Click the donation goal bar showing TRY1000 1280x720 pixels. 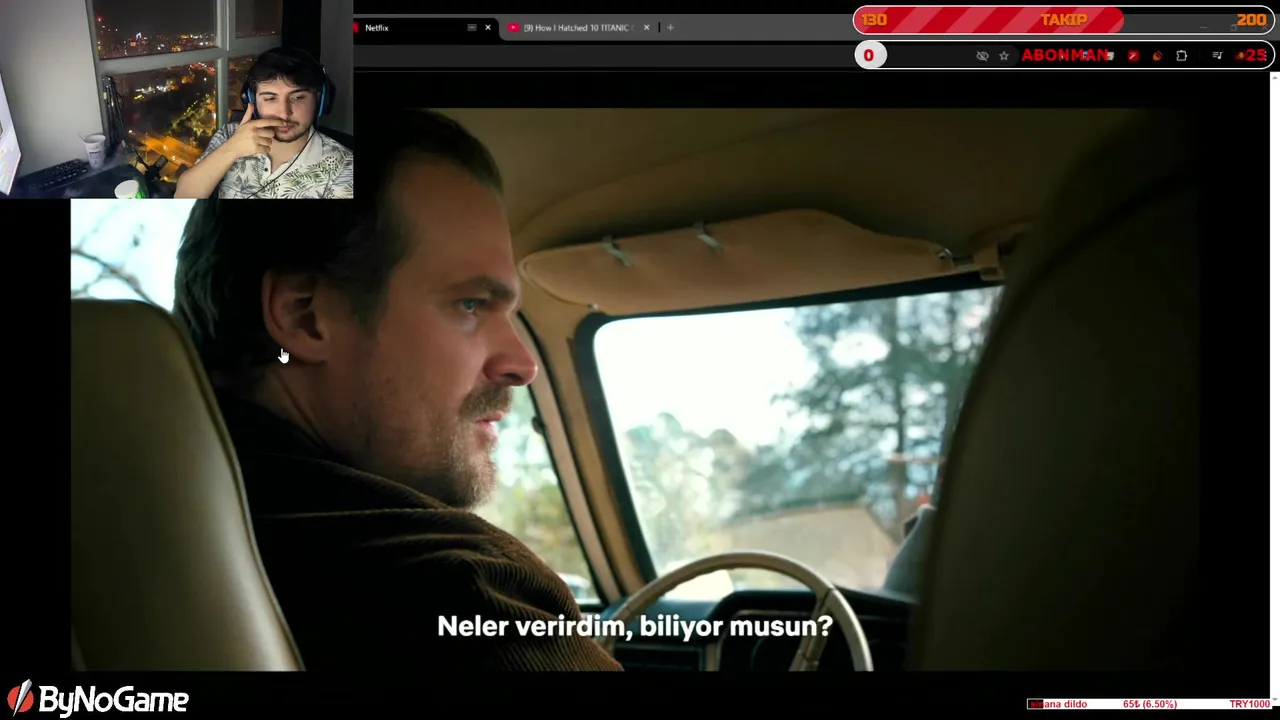point(1150,704)
